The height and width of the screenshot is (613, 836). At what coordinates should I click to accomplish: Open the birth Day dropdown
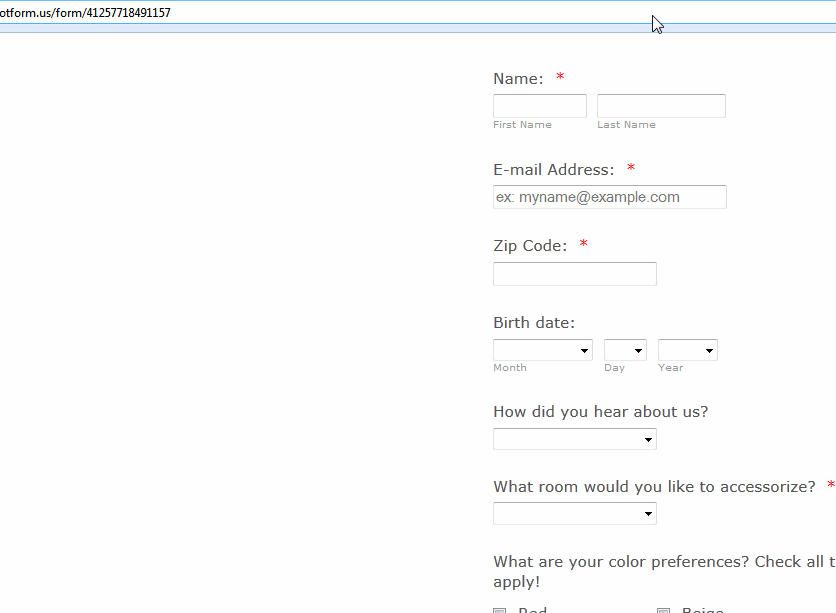click(x=624, y=349)
